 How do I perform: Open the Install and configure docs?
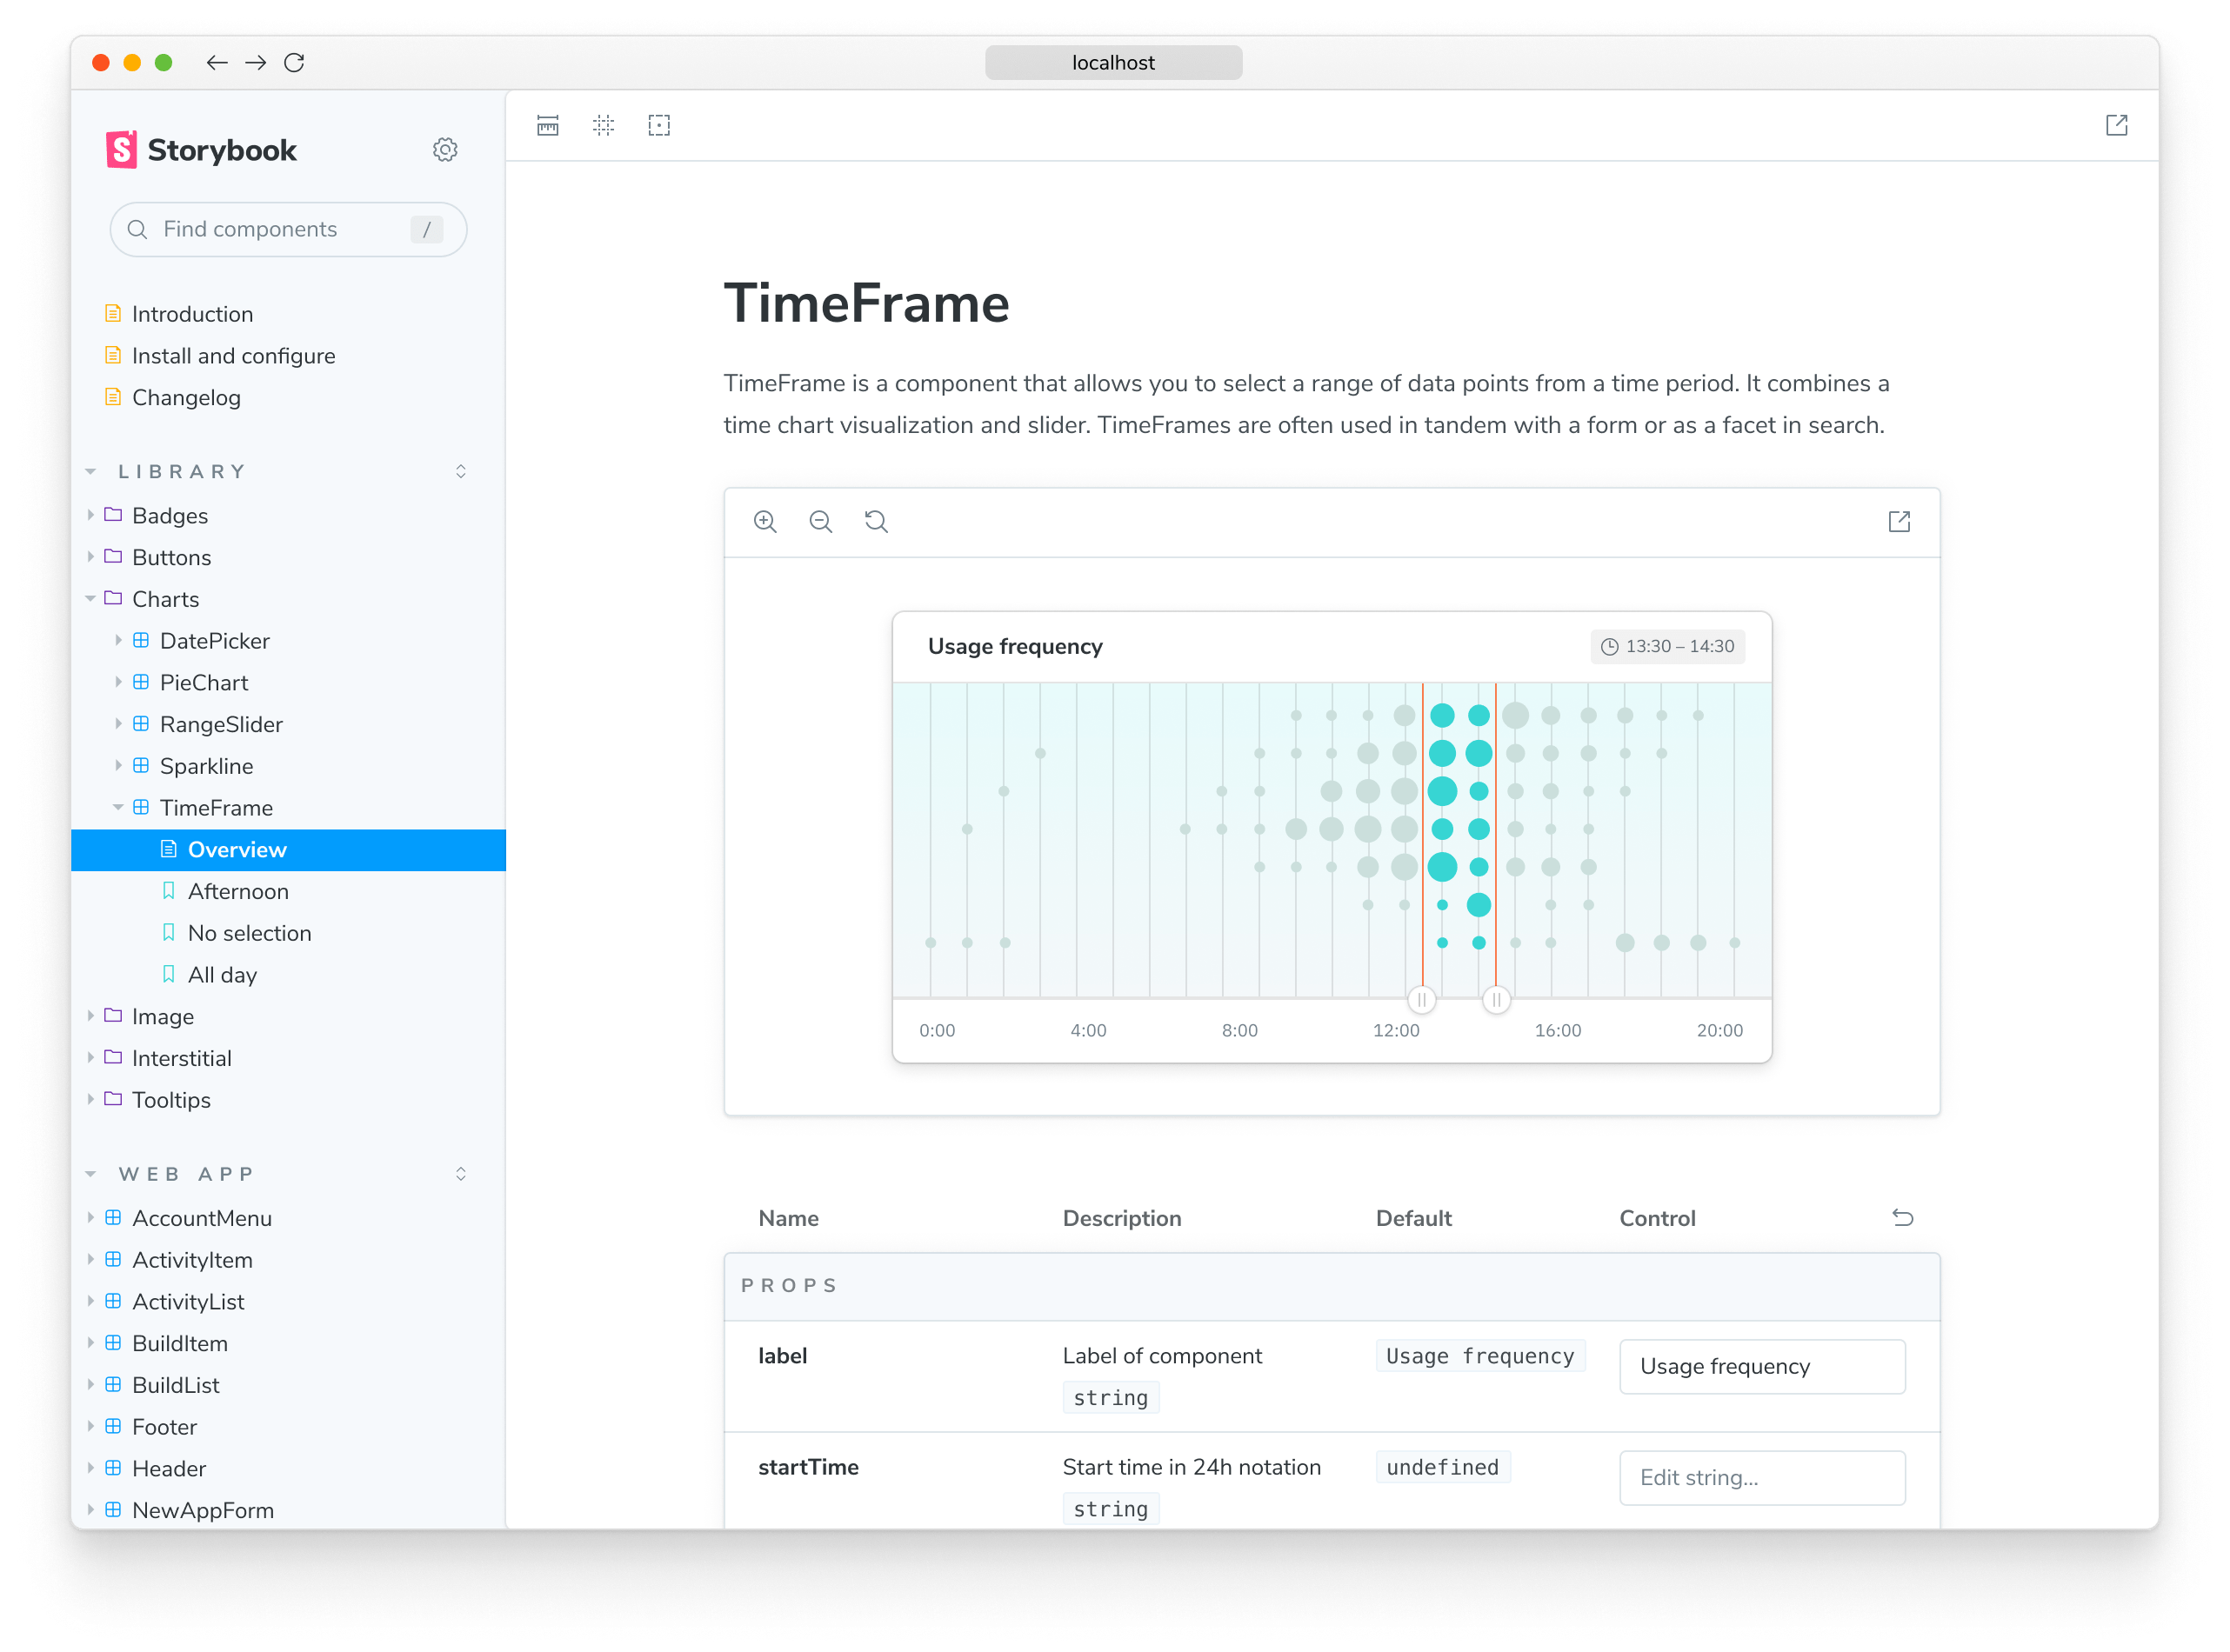pos(233,355)
